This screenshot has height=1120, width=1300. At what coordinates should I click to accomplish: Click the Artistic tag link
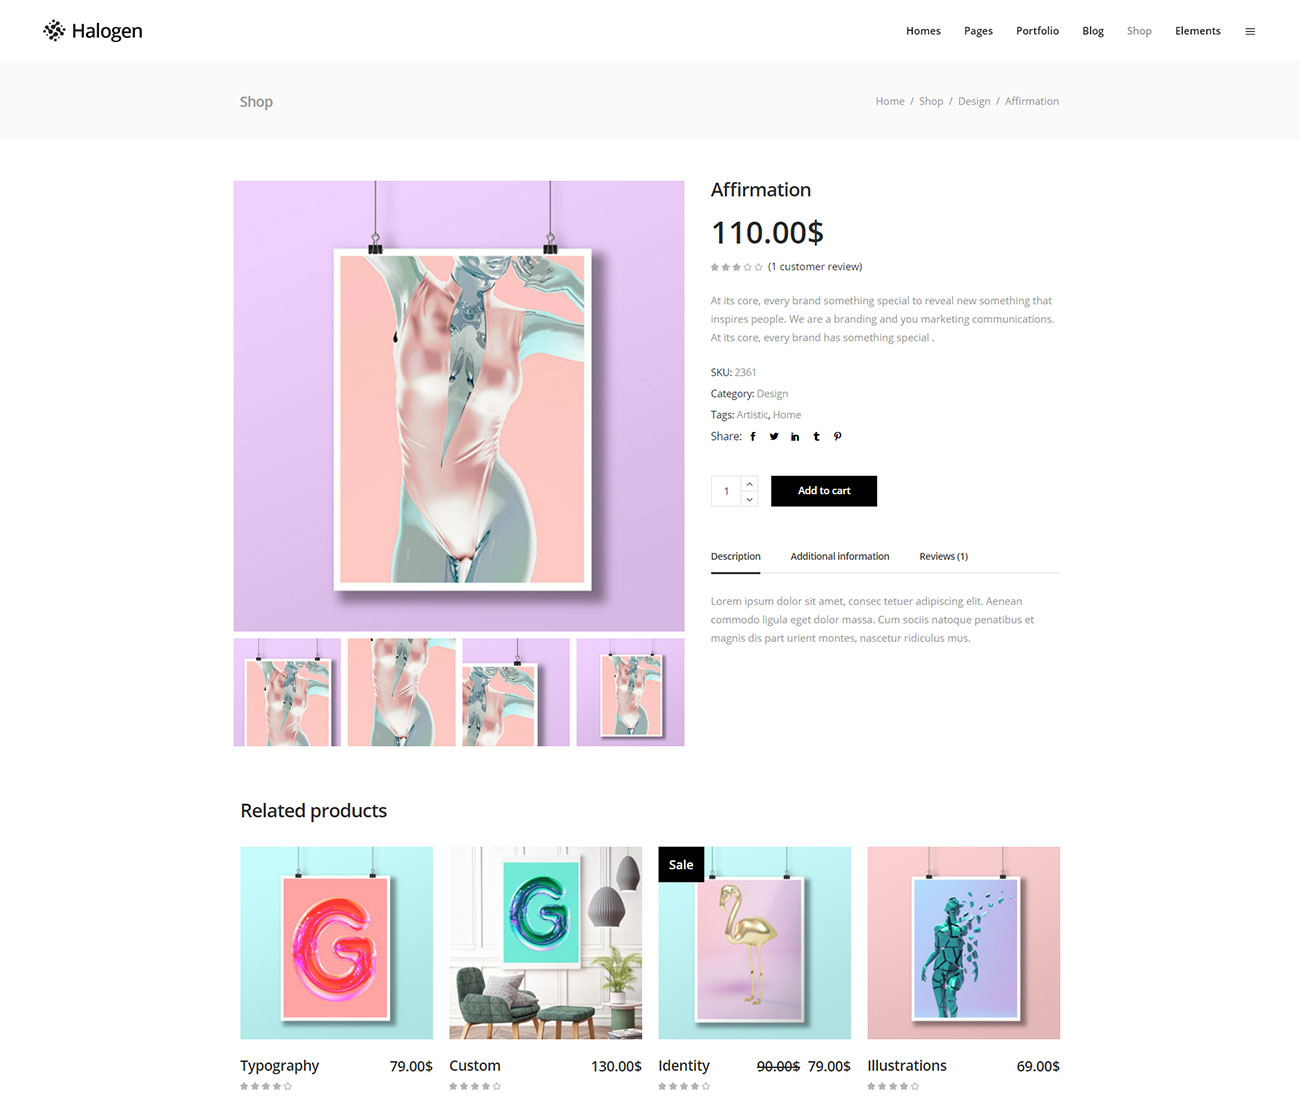click(x=752, y=415)
